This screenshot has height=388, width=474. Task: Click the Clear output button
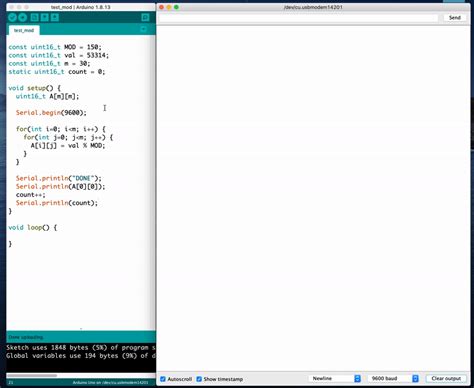[446, 379]
